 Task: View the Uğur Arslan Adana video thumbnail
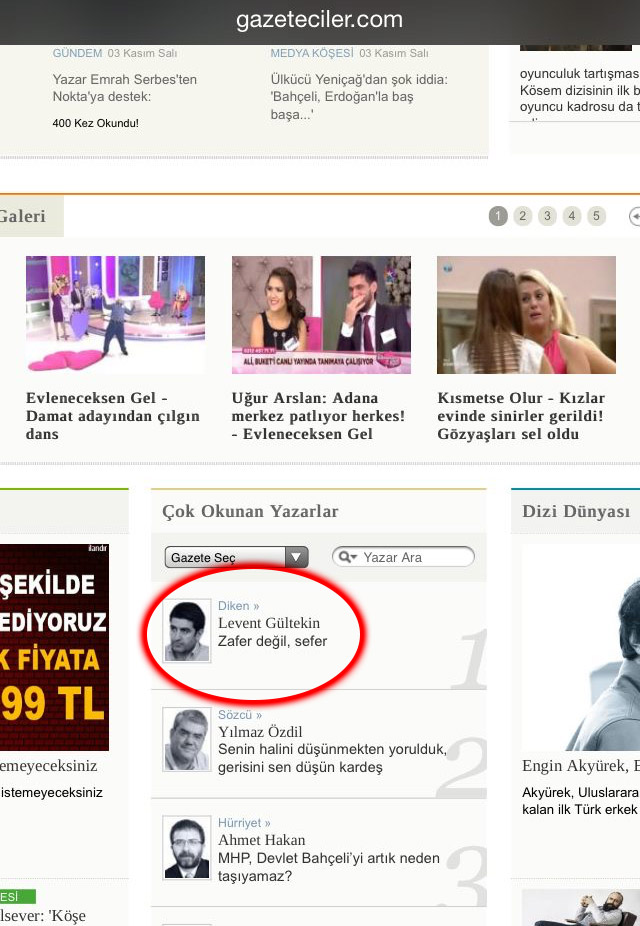(321, 314)
